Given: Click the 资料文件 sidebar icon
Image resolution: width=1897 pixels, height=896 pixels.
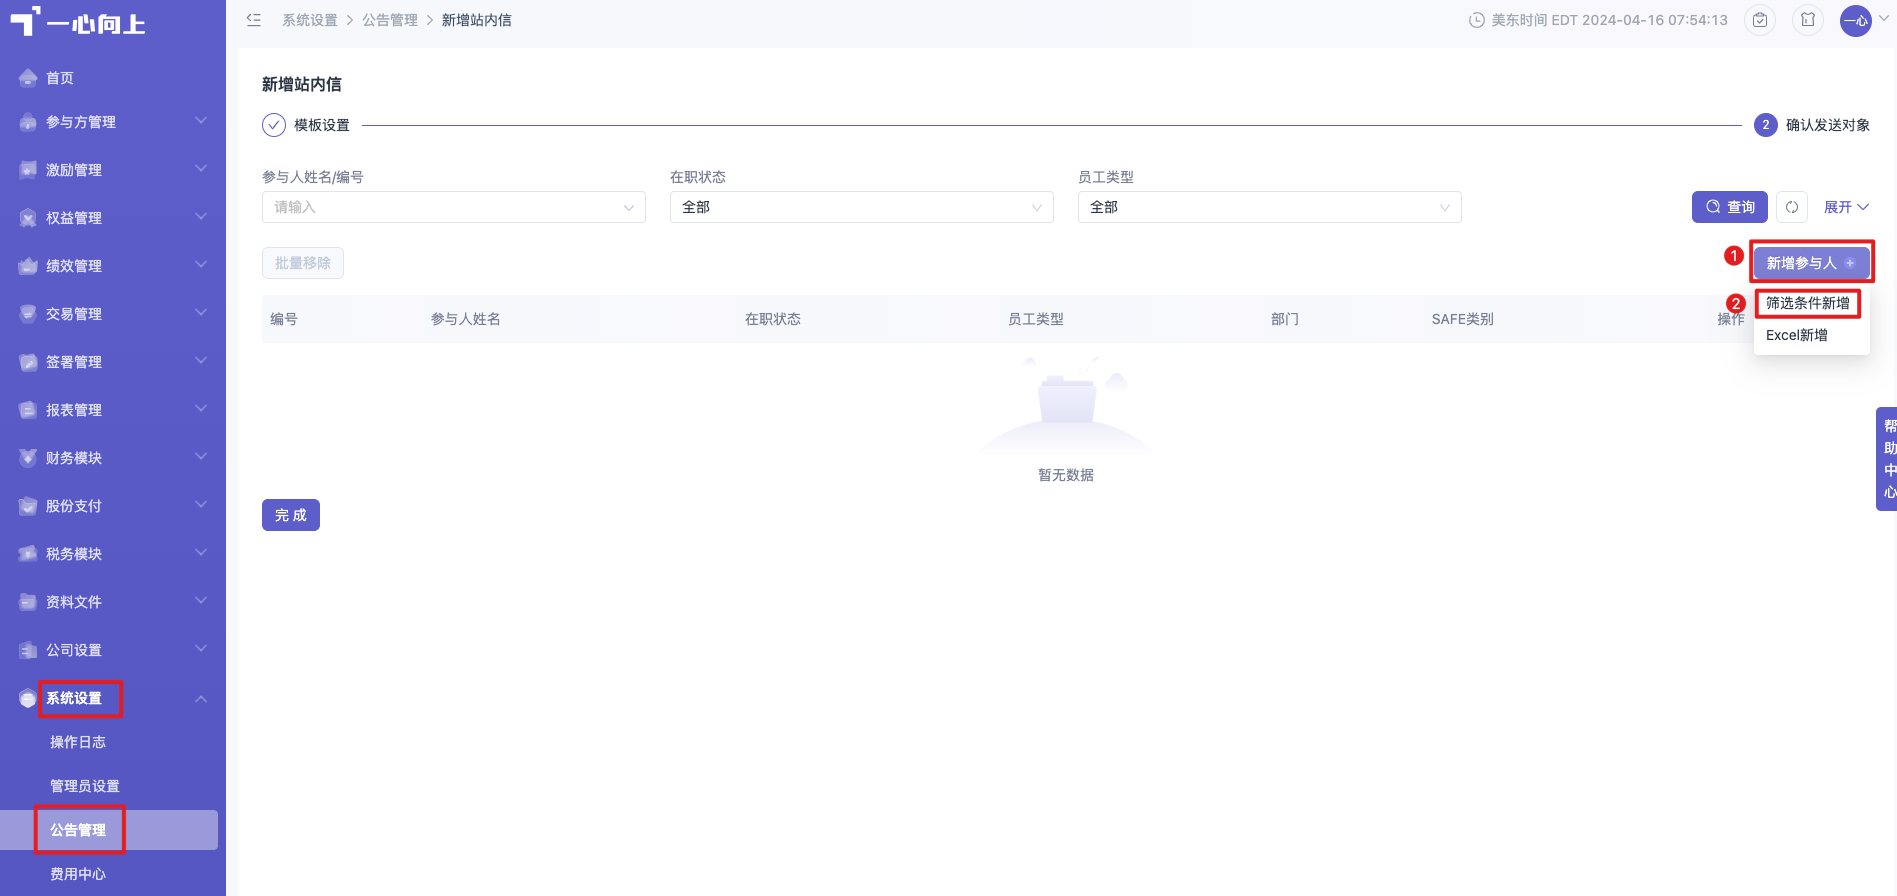Looking at the screenshot, I should point(28,602).
